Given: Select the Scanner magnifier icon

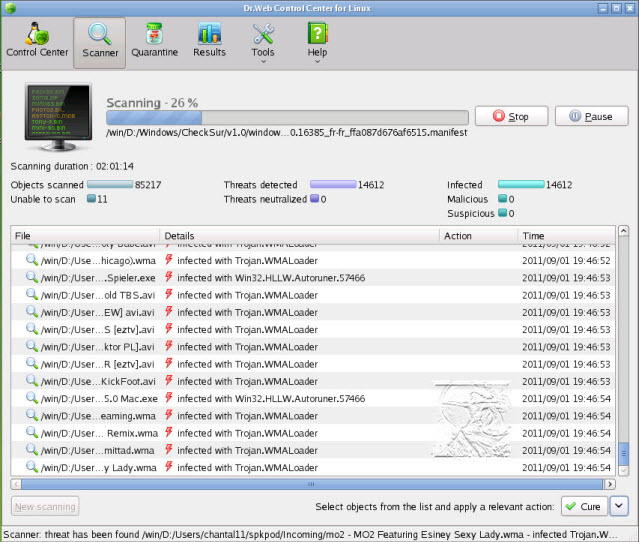Looking at the screenshot, I should coord(100,33).
